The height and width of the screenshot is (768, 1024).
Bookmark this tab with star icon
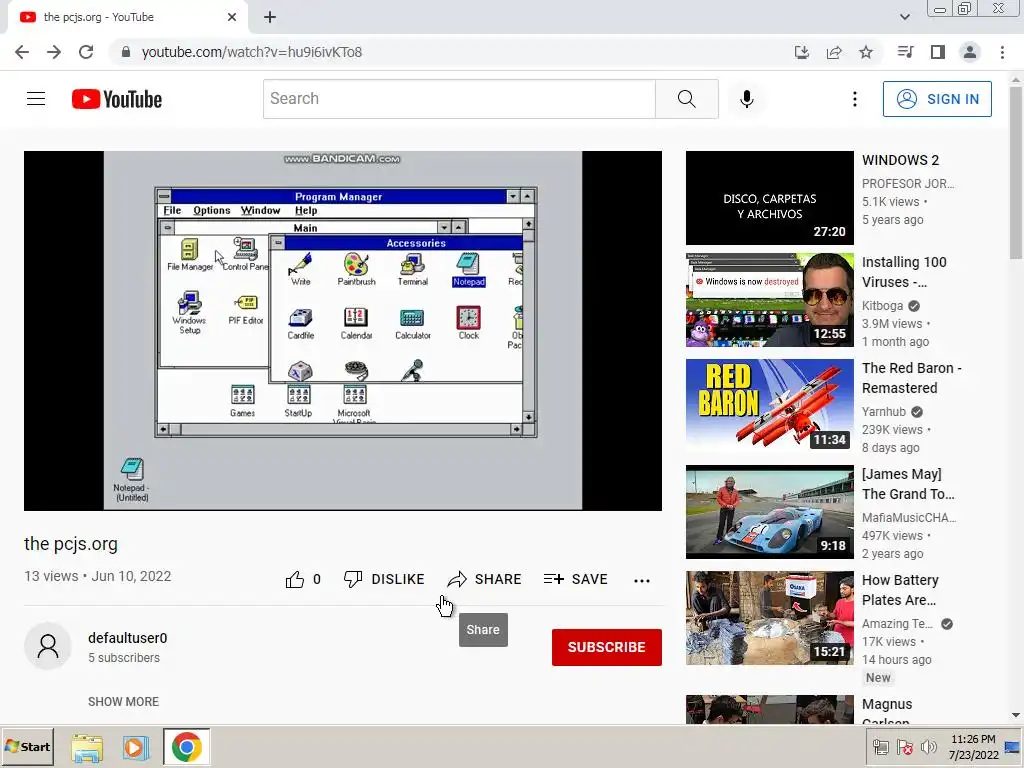coord(866,52)
